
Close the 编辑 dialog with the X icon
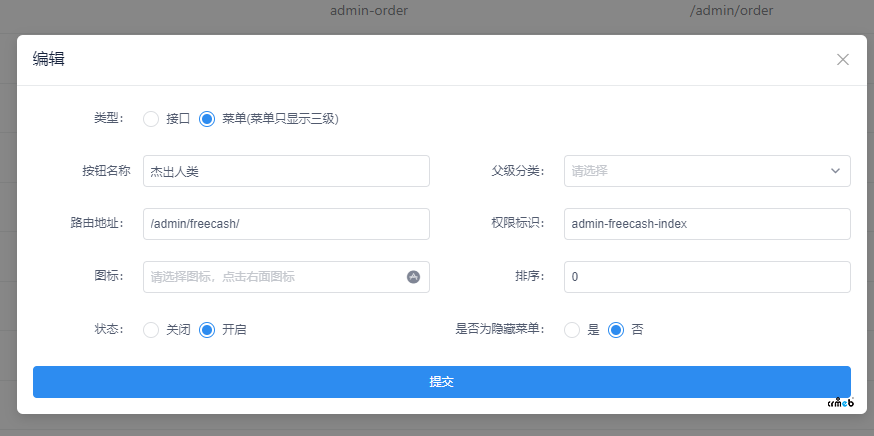(x=843, y=60)
